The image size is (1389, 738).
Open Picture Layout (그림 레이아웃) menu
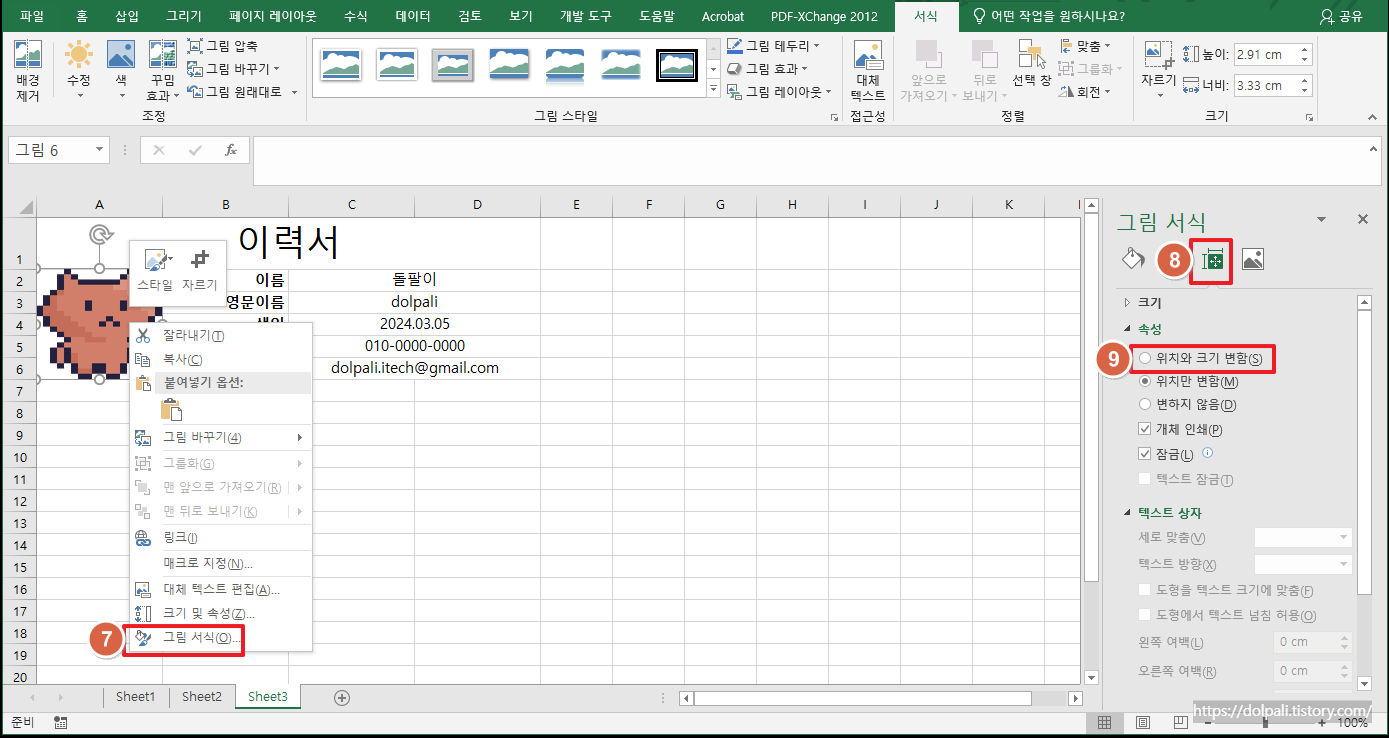pos(779,92)
